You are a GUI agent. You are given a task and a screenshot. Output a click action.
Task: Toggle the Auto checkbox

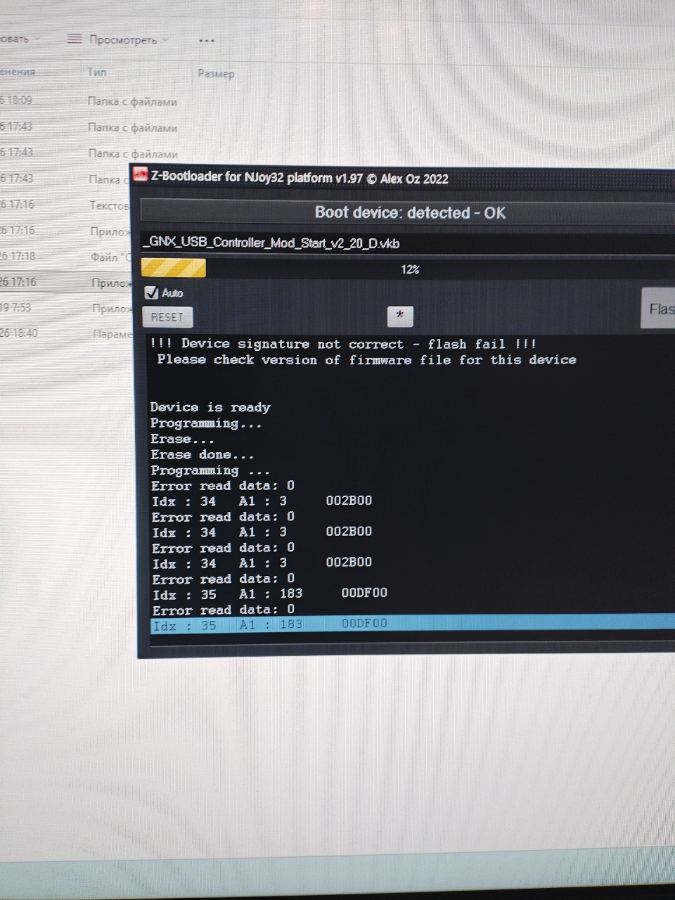click(152, 293)
